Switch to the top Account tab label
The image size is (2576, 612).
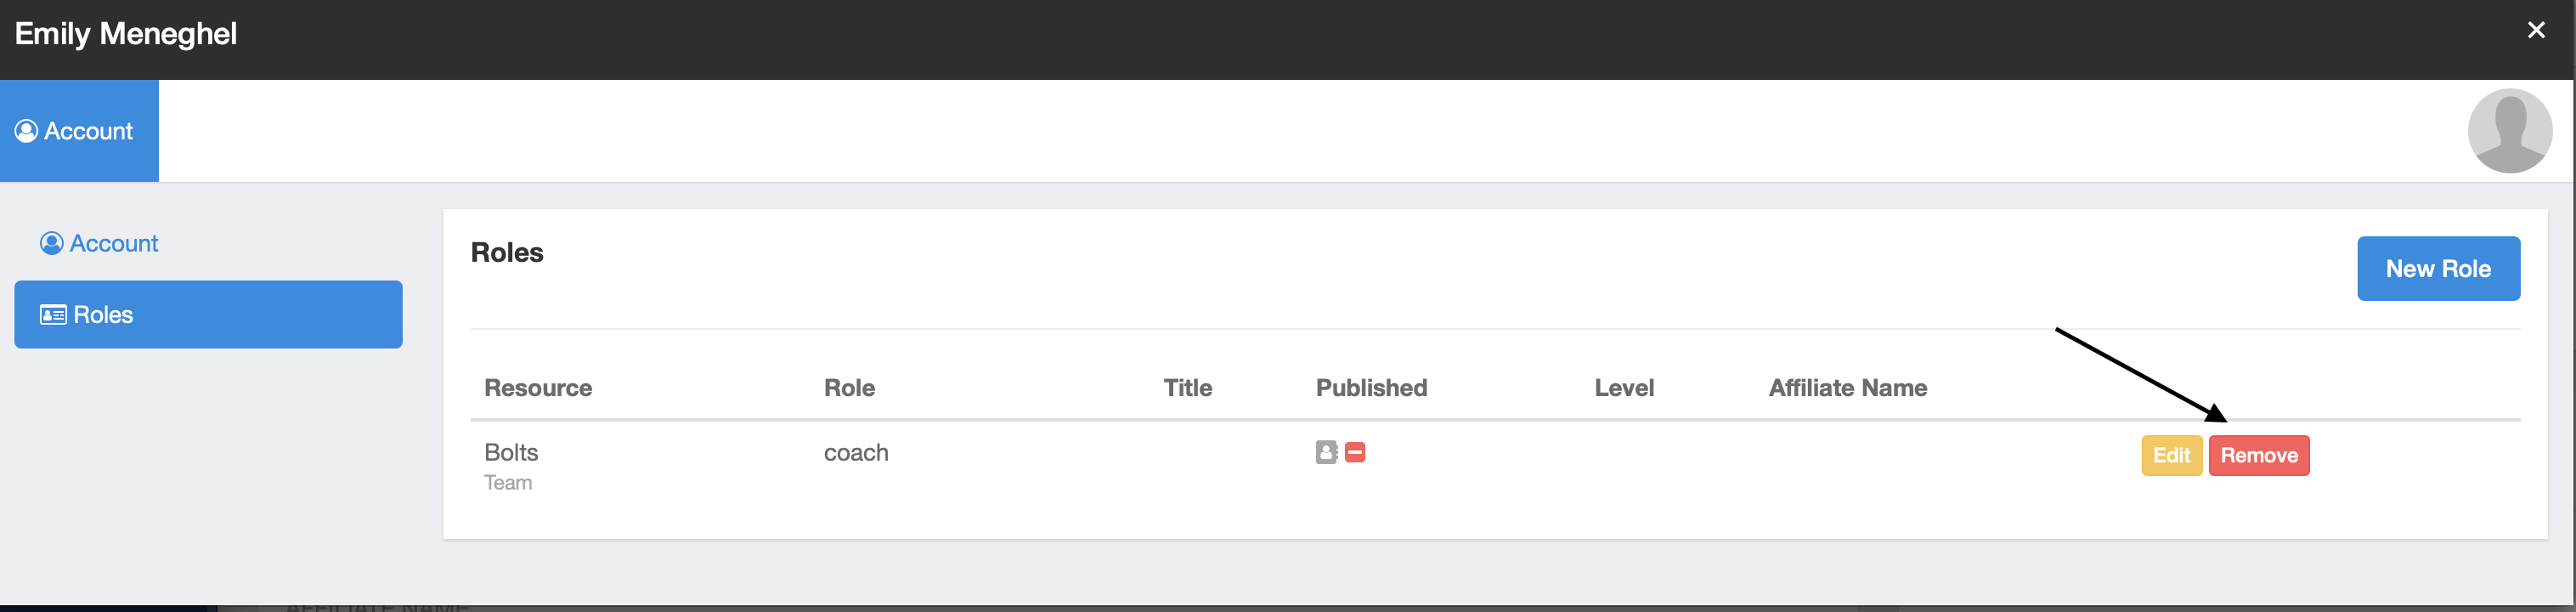pyautogui.click(x=88, y=131)
